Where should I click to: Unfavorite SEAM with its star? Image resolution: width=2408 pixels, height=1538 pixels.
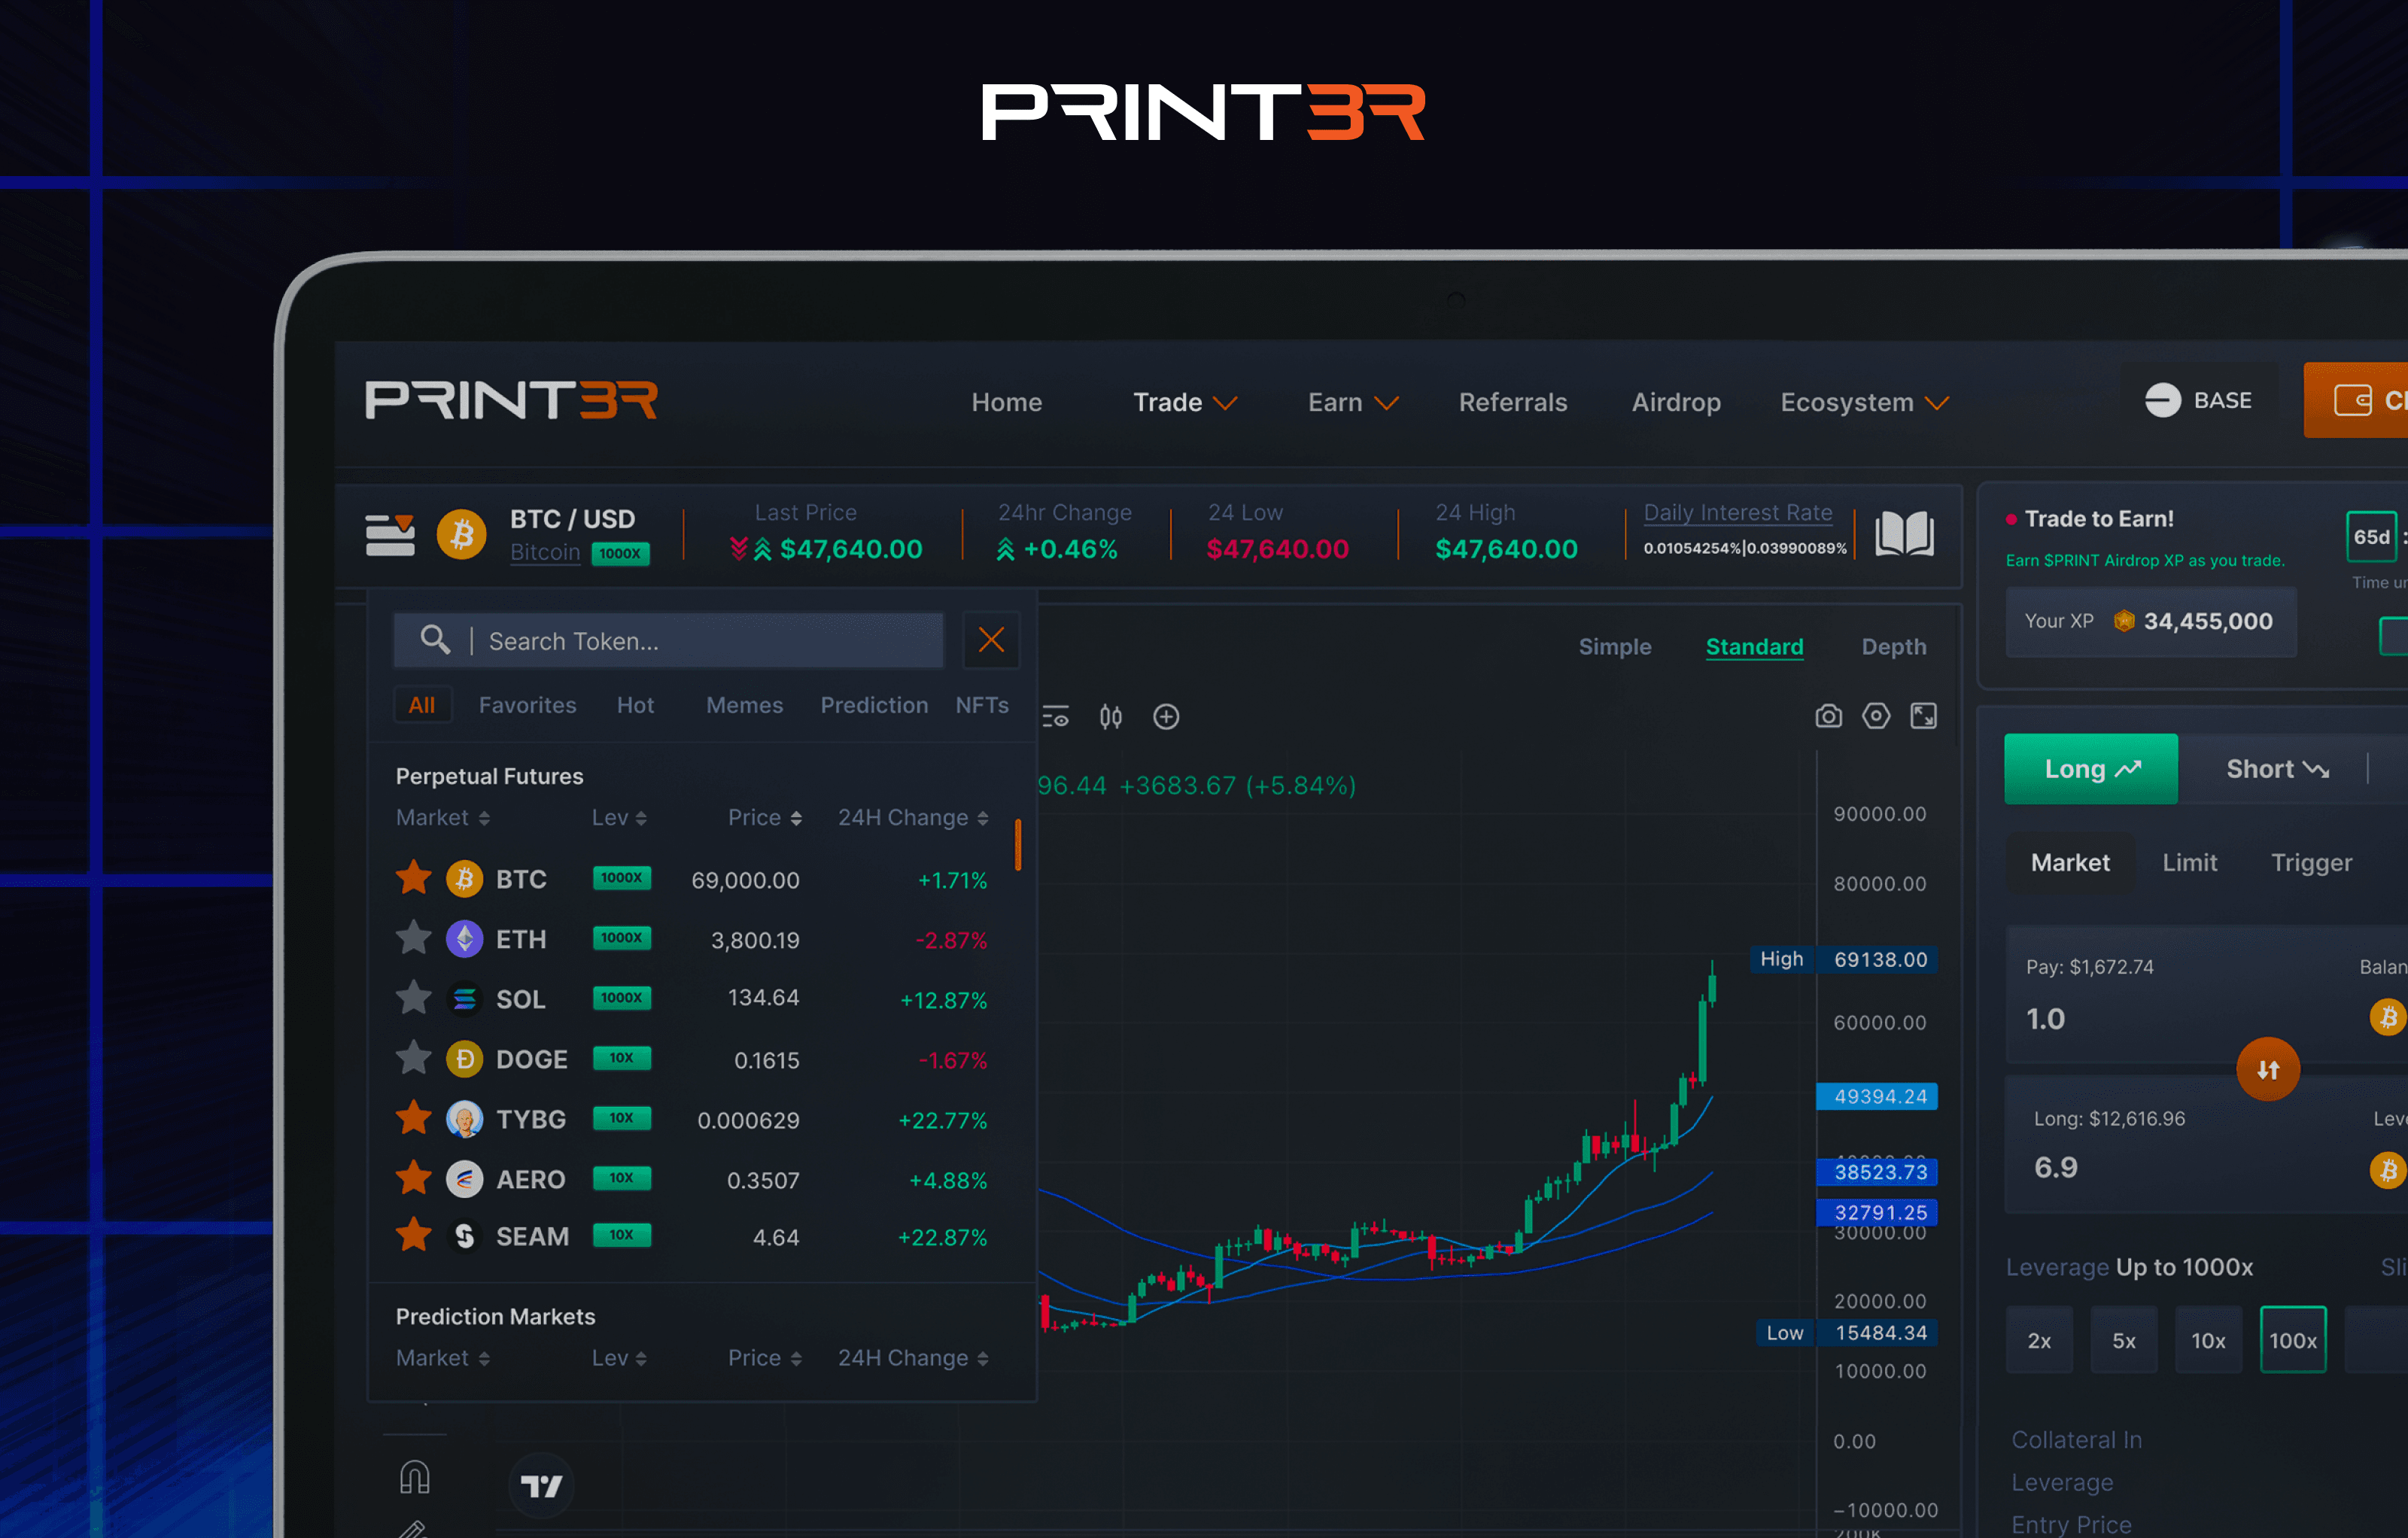413,1235
